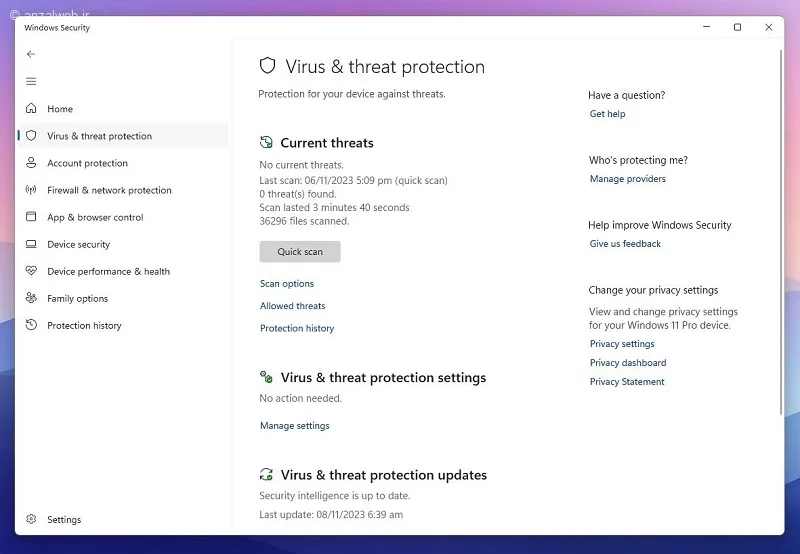Click the Firewall & network antenna icon
This screenshot has height=554, width=800.
31,190
